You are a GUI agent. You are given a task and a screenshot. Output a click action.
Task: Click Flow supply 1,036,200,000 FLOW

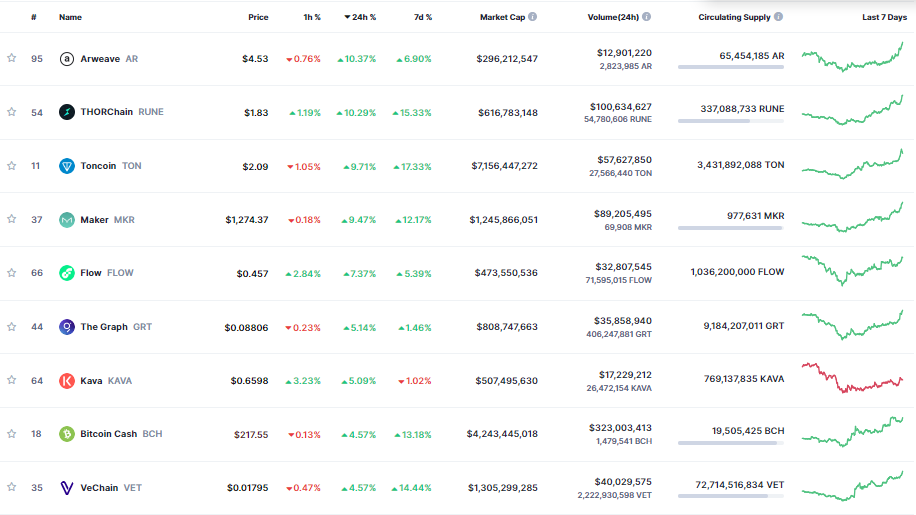(x=737, y=272)
